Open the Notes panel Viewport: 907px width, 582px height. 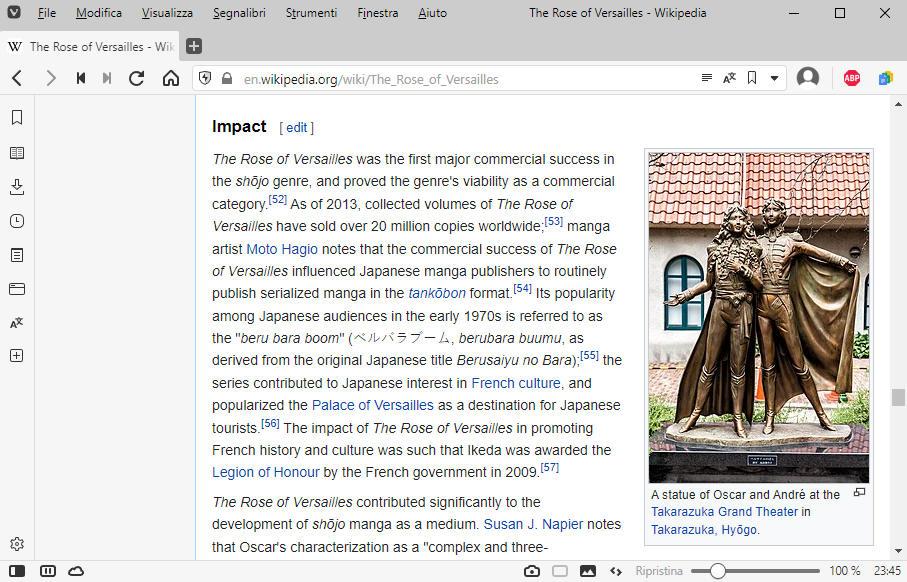[17, 255]
